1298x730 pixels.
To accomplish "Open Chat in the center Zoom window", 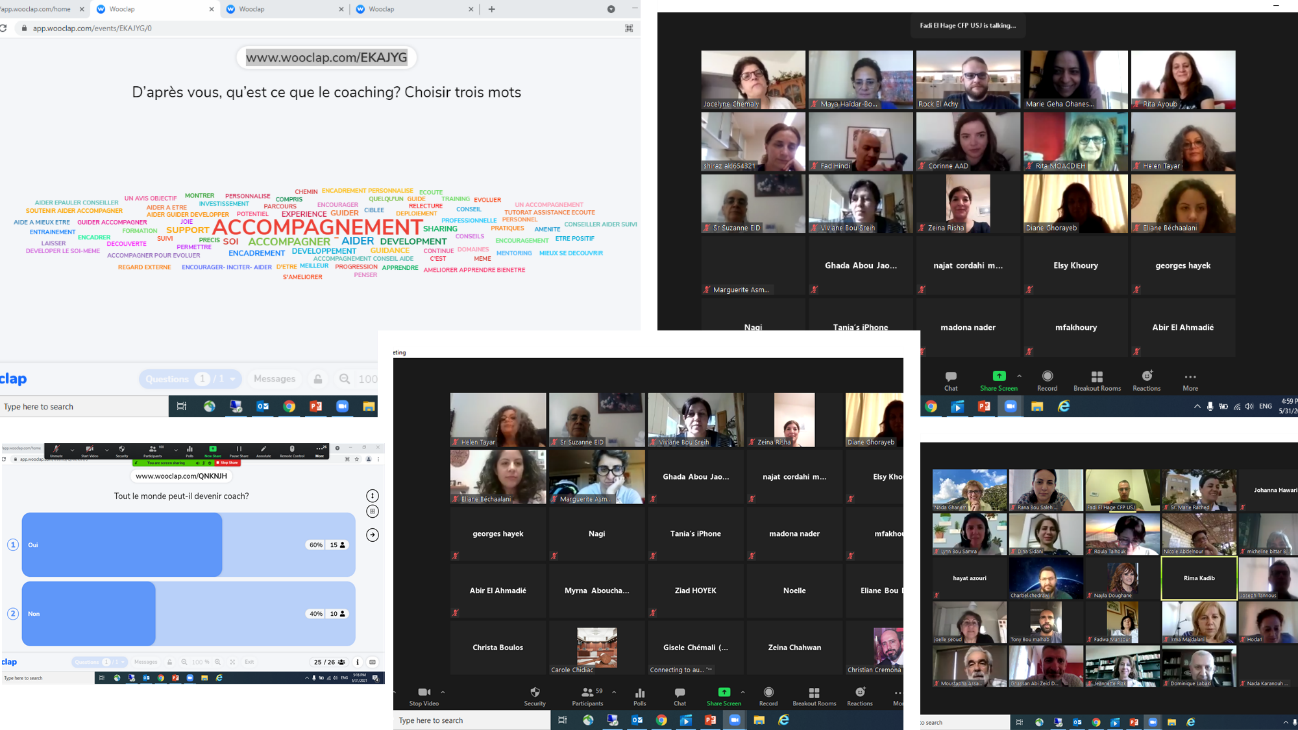I will (x=680, y=696).
